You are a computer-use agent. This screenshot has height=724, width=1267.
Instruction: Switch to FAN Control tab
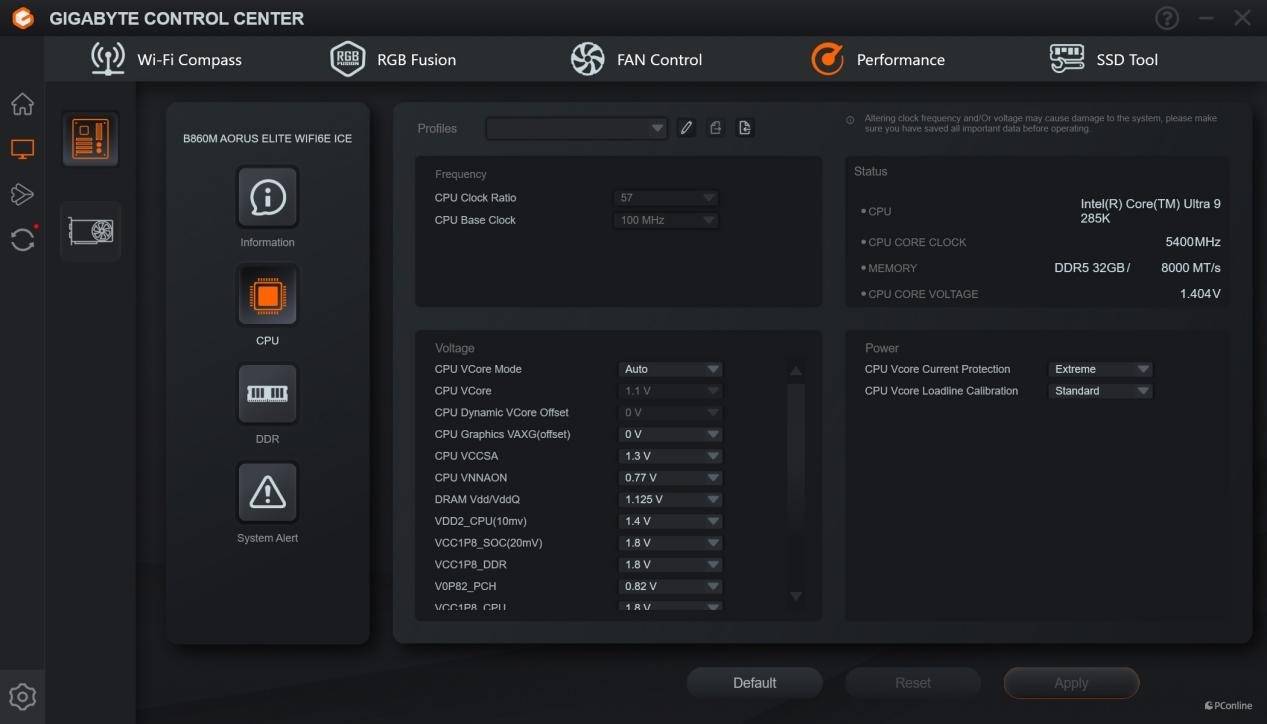(x=637, y=60)
